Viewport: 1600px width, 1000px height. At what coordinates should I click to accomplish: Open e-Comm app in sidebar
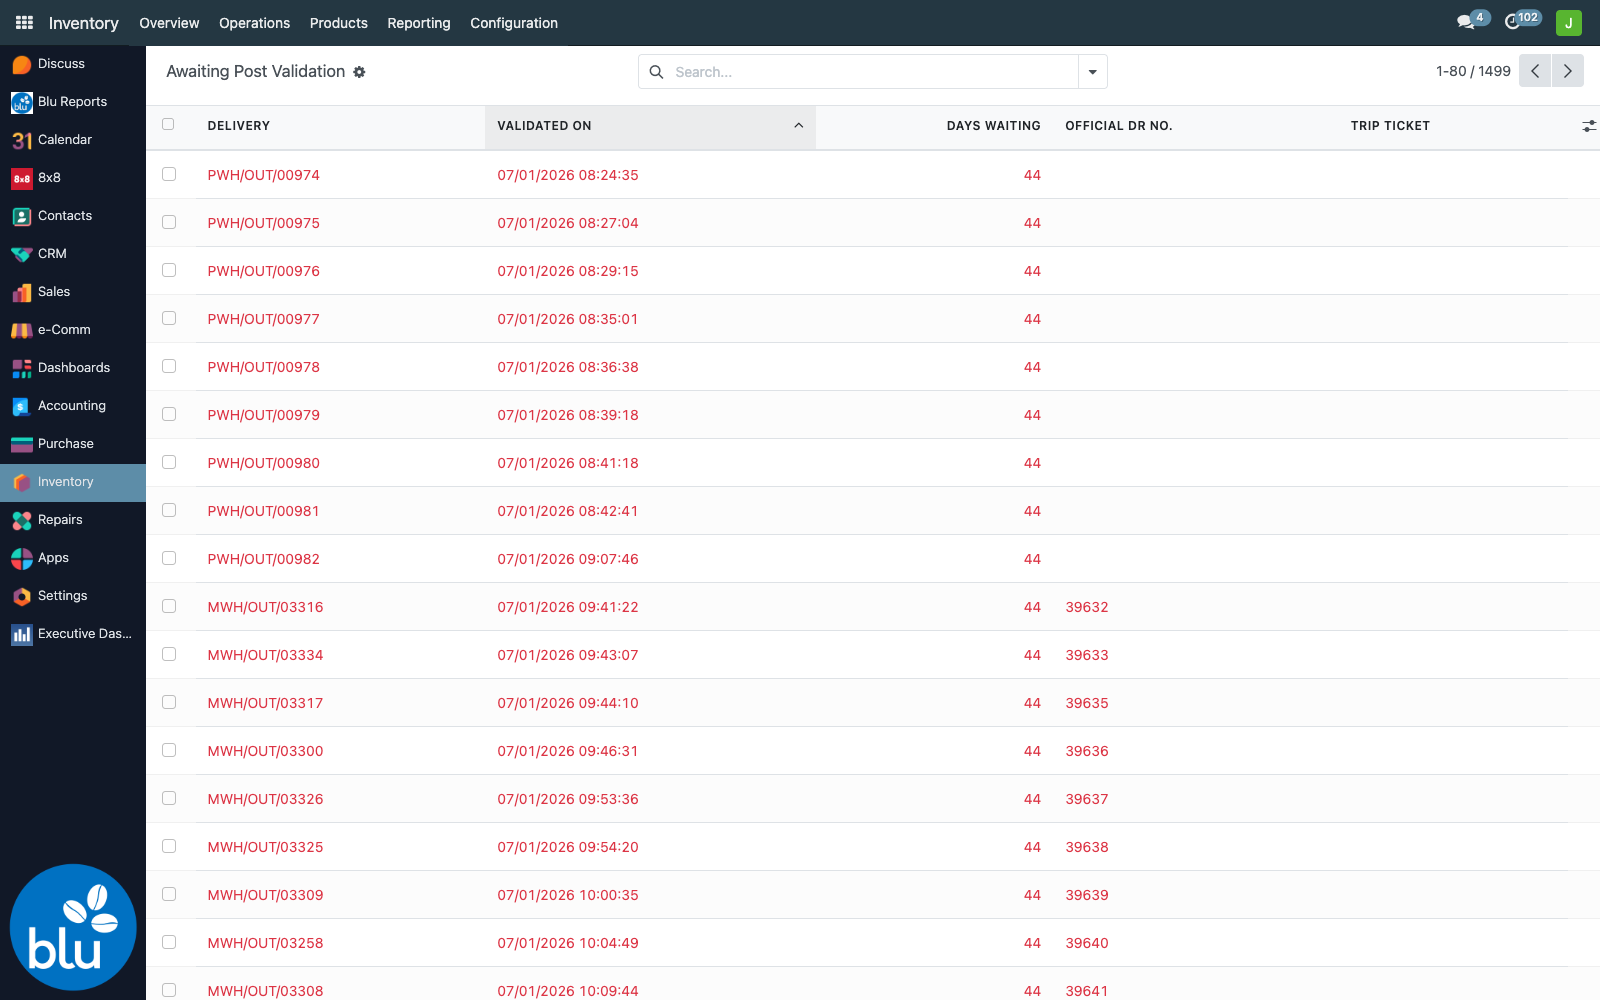73,330
